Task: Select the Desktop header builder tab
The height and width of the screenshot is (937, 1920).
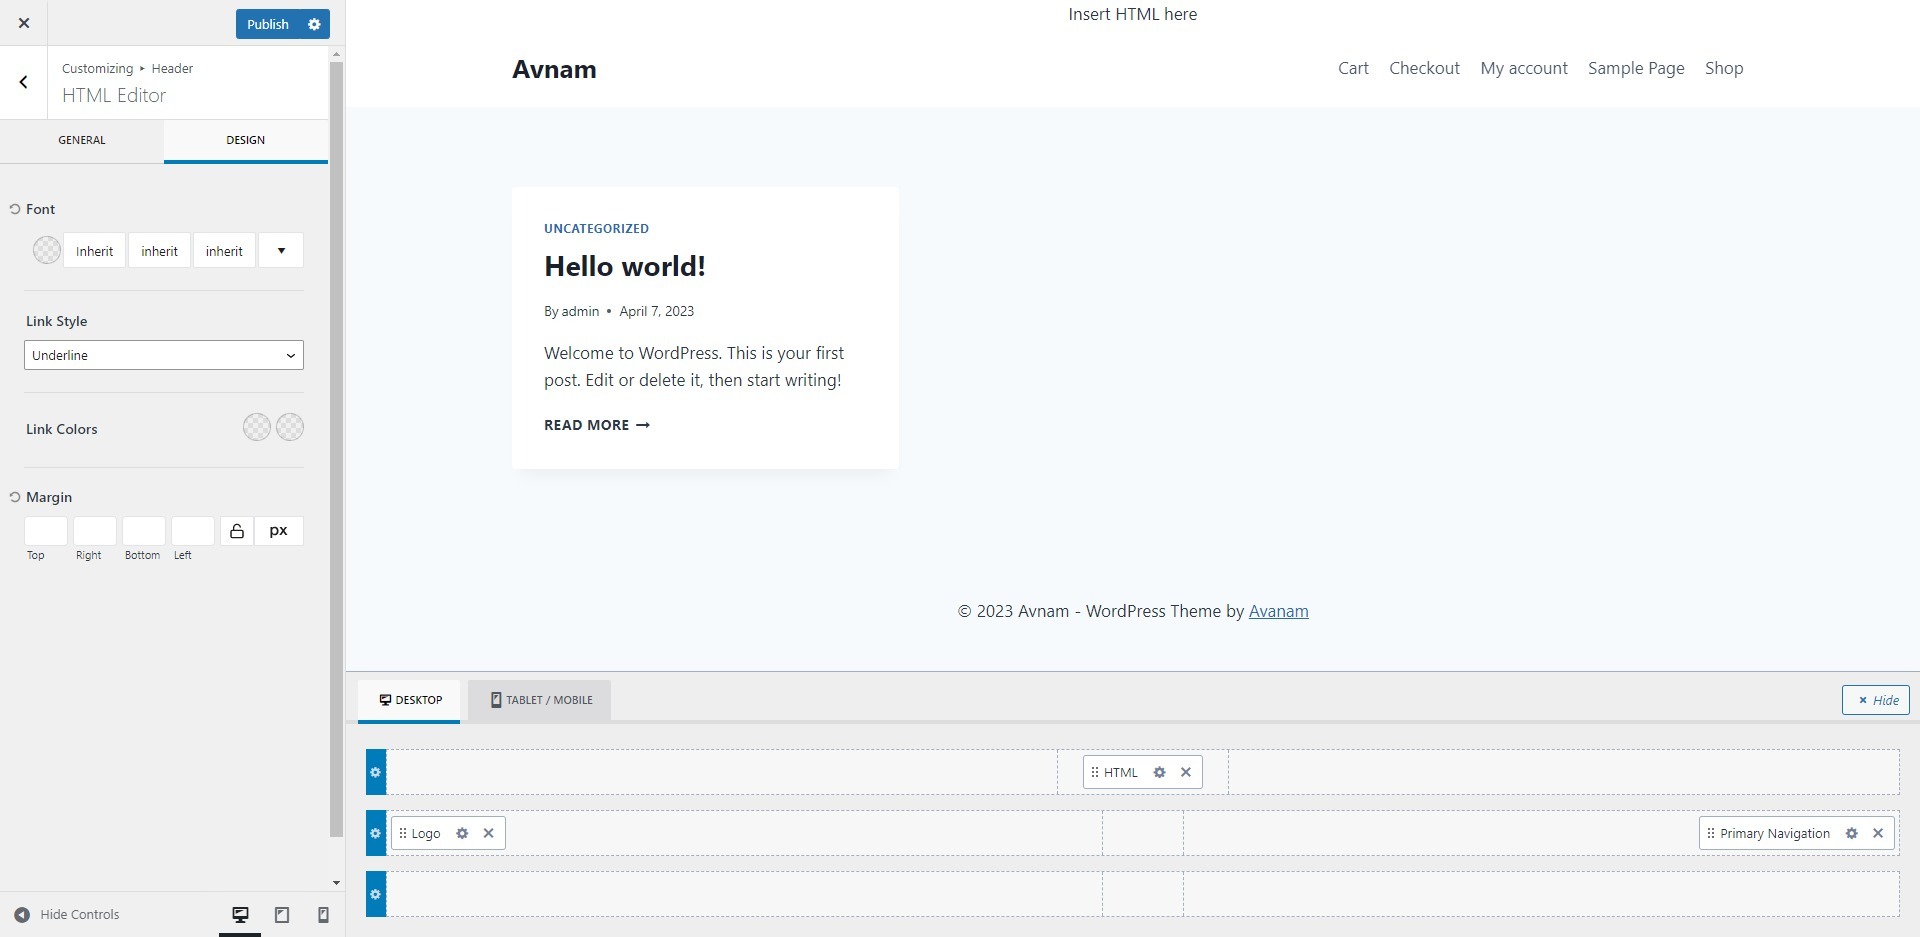Action: (410, 700)
